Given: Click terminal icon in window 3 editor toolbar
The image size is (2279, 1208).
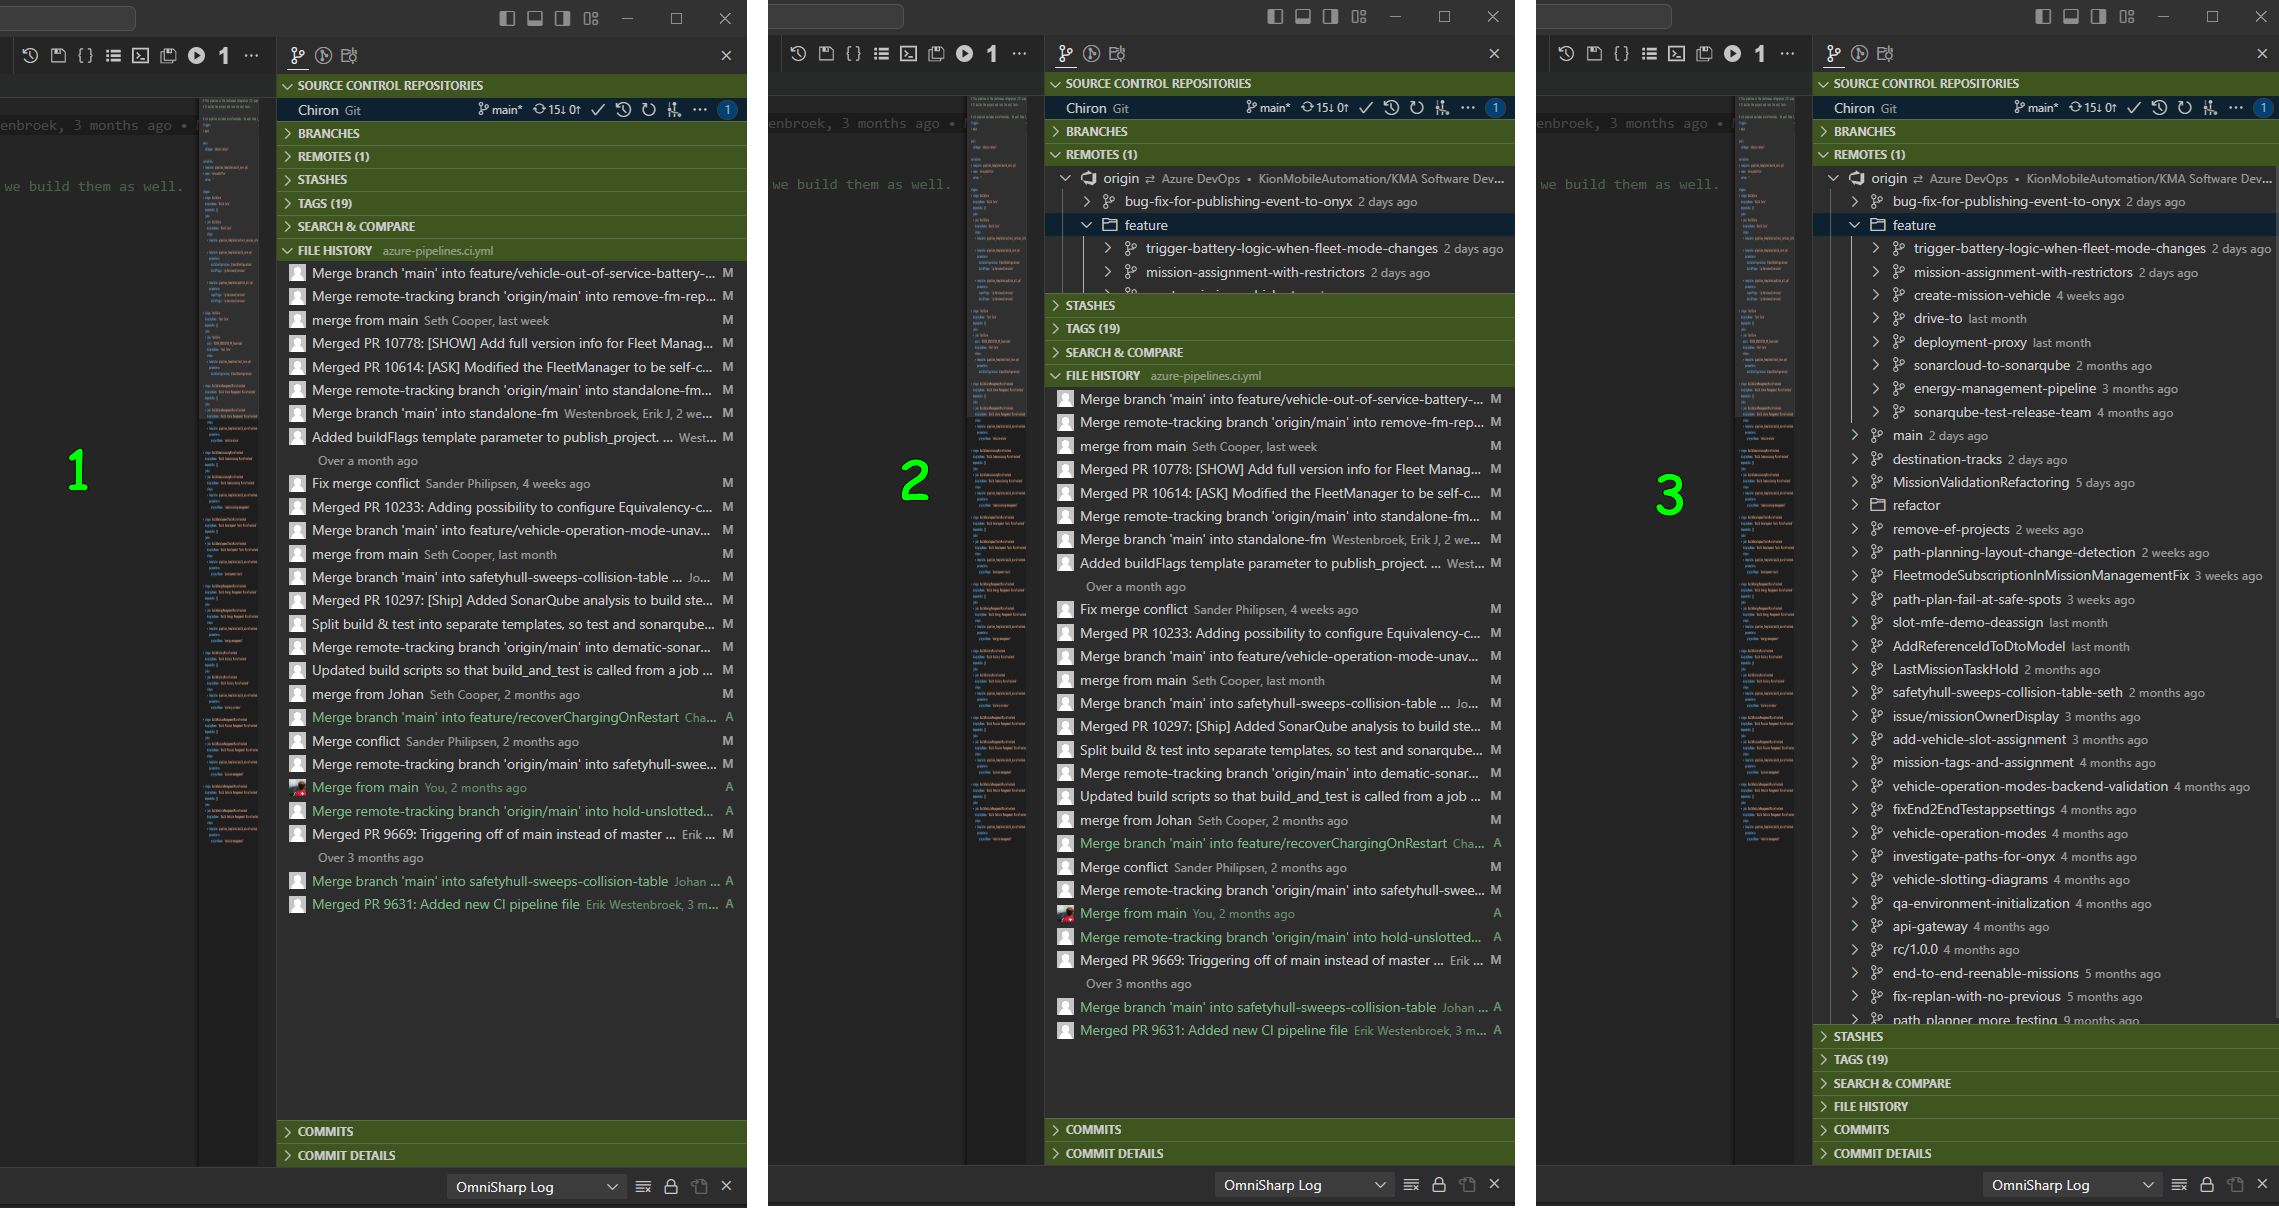Looking at the screenshot, I should (1677, 54).
